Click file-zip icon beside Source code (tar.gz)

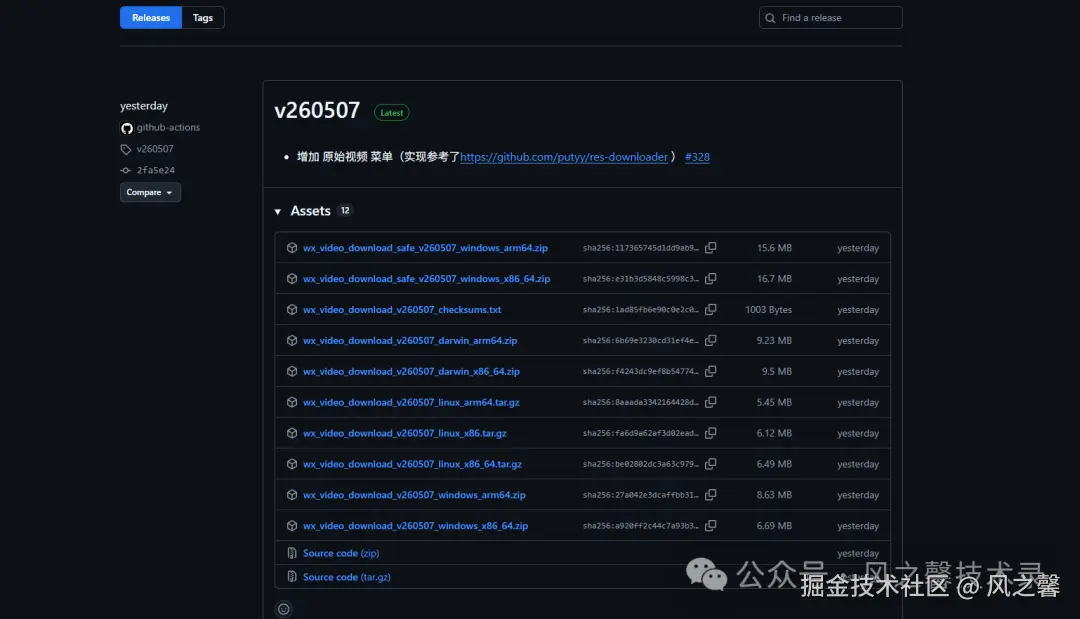[292, 577]
